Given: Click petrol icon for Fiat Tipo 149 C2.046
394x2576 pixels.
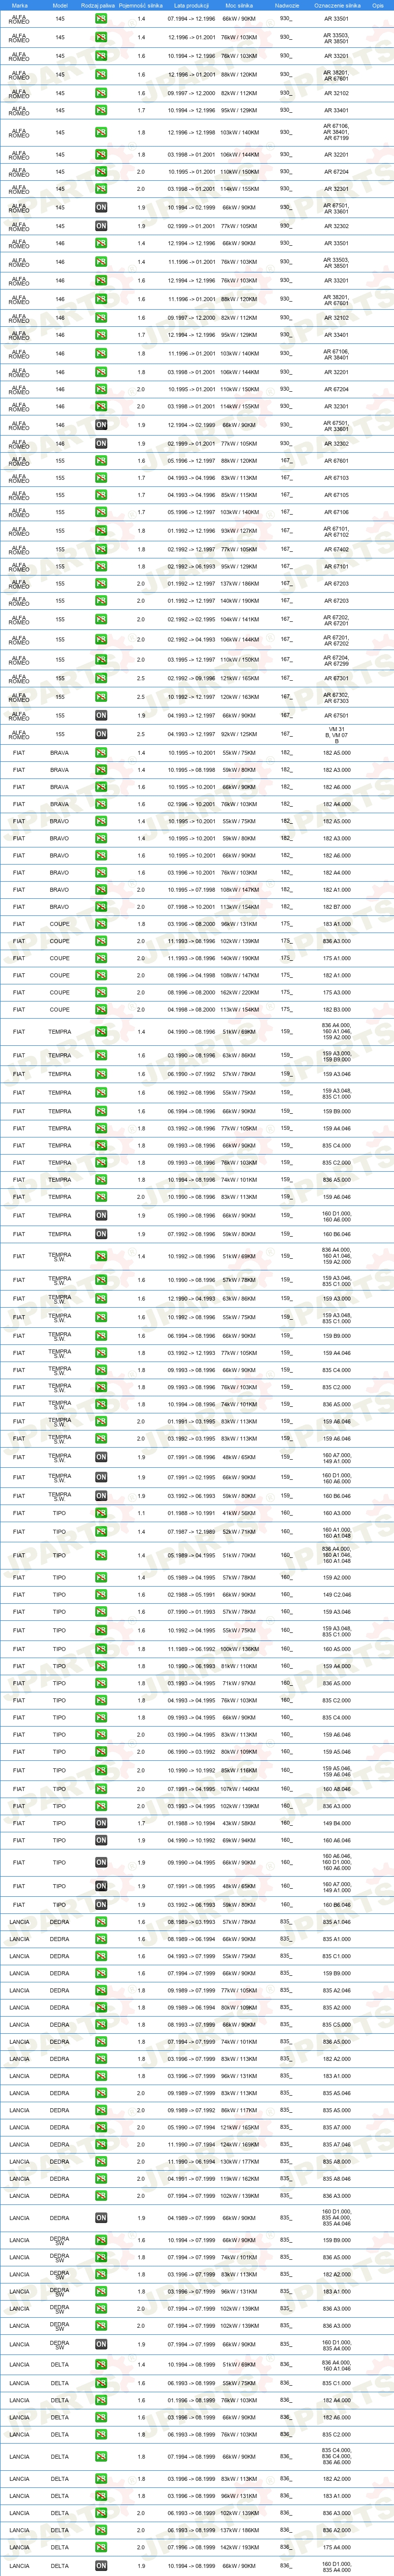Looking at the screenshot, I should [x=101, y=1595].
